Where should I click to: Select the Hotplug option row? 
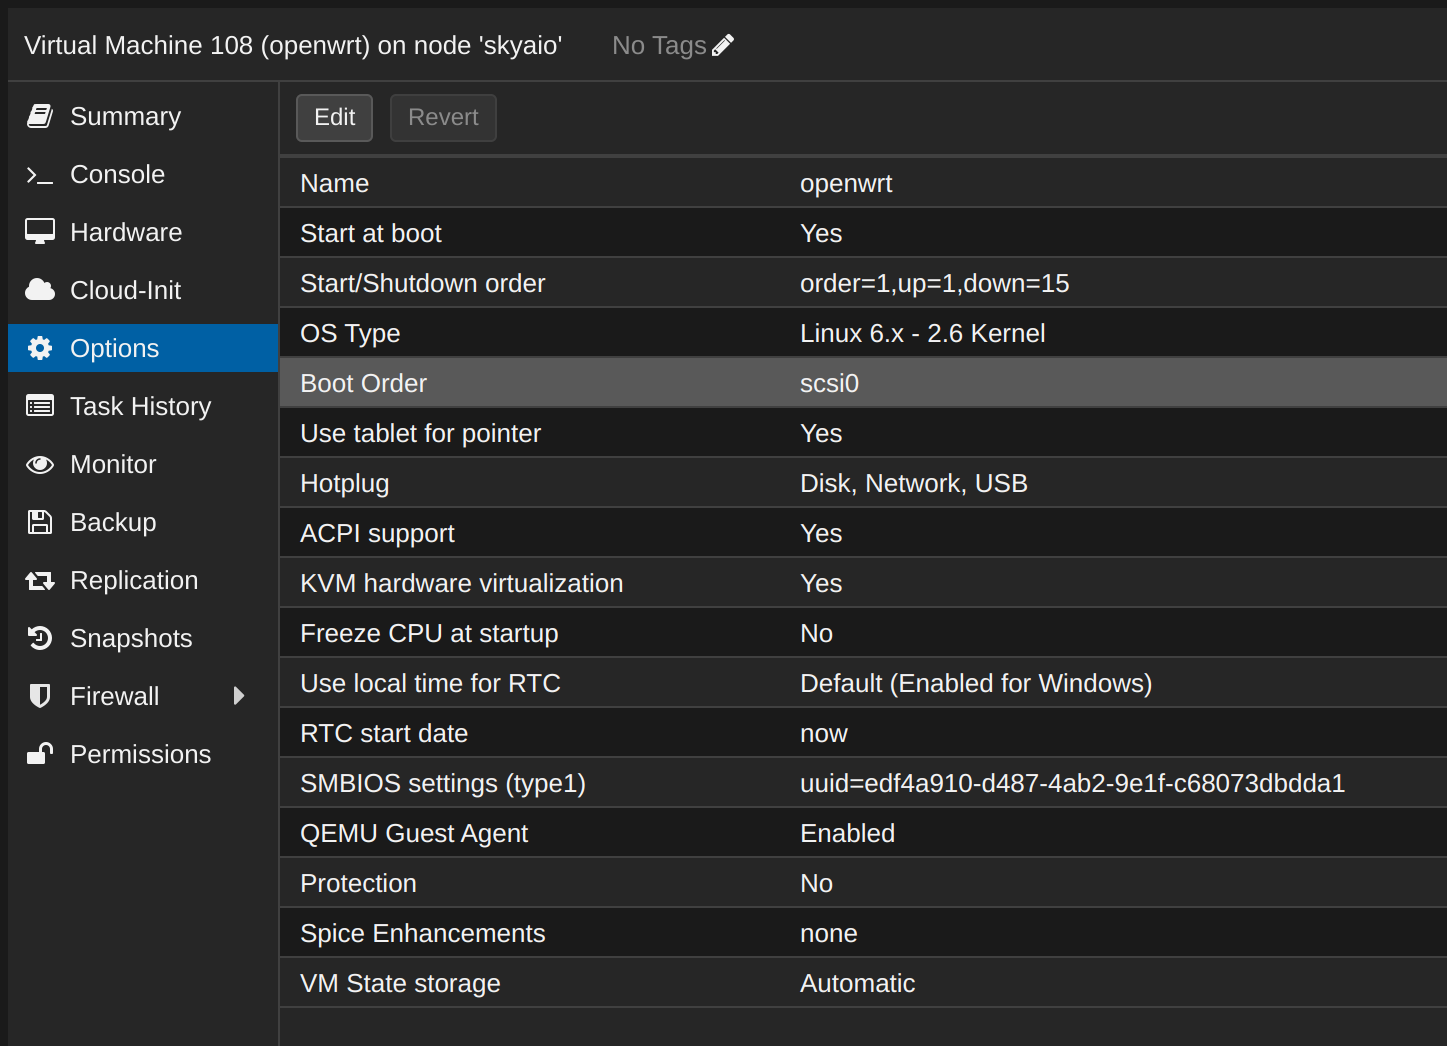click(x=863, y=483)
